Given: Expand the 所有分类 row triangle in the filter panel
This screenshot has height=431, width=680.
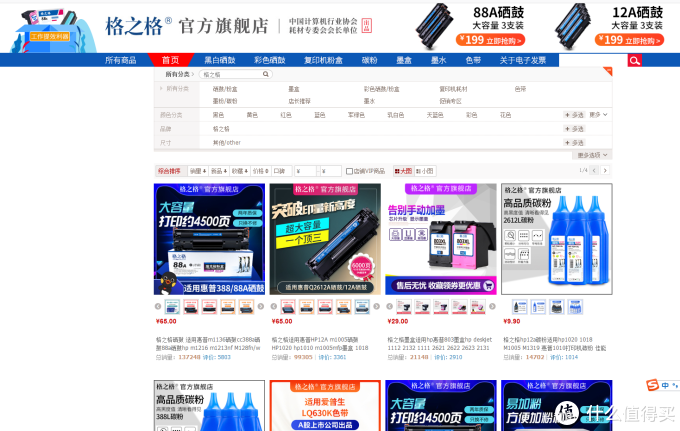Looking at the screenshot, I should (x=161, y=88).
